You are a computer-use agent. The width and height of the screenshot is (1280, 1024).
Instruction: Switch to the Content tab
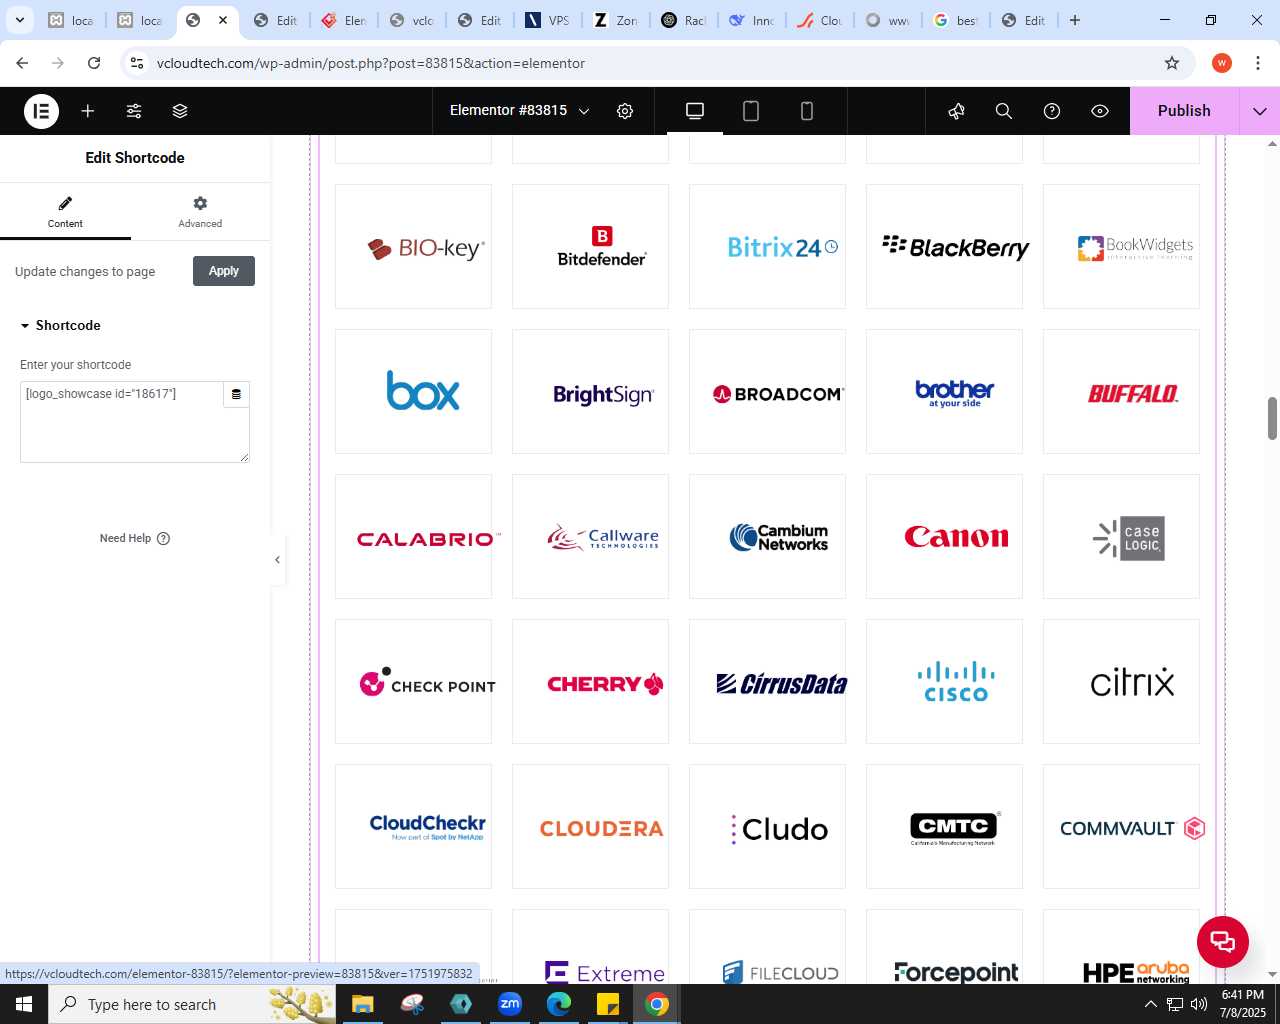65,212
